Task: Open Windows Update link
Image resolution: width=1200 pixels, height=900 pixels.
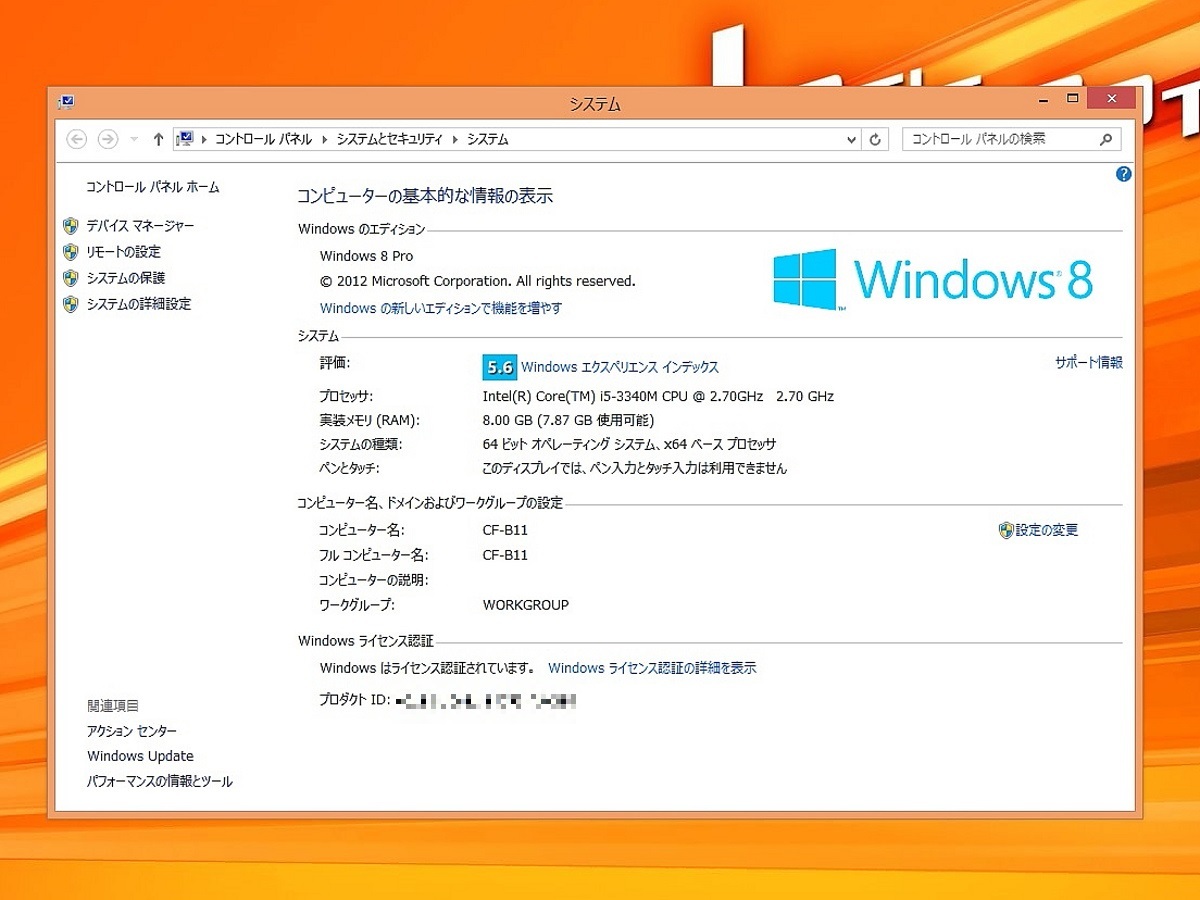Action: 140,757
